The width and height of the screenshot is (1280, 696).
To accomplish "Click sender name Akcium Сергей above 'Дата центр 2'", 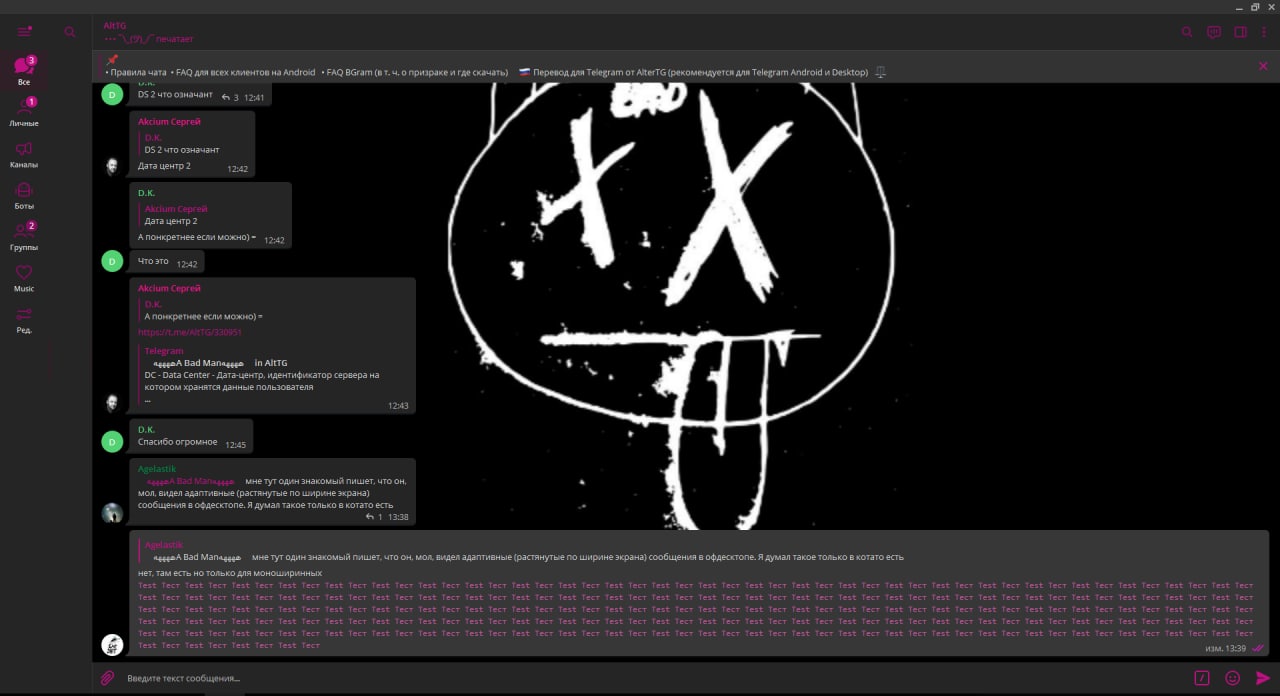I will 169,121.
